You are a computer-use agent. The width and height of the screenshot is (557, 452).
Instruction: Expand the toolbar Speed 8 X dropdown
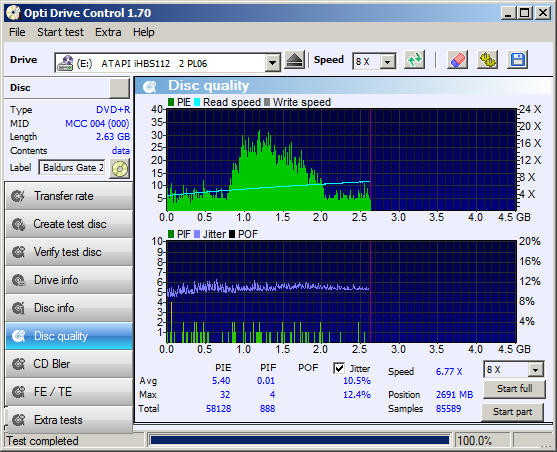tap(388, 62)
